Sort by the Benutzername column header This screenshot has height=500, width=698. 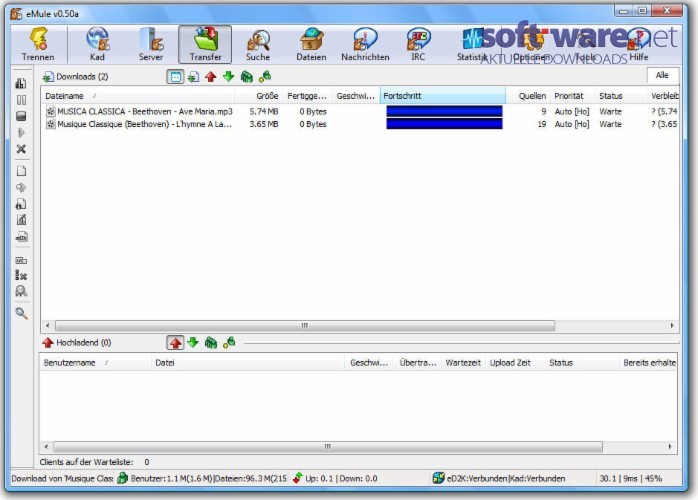tap(95, 362)
